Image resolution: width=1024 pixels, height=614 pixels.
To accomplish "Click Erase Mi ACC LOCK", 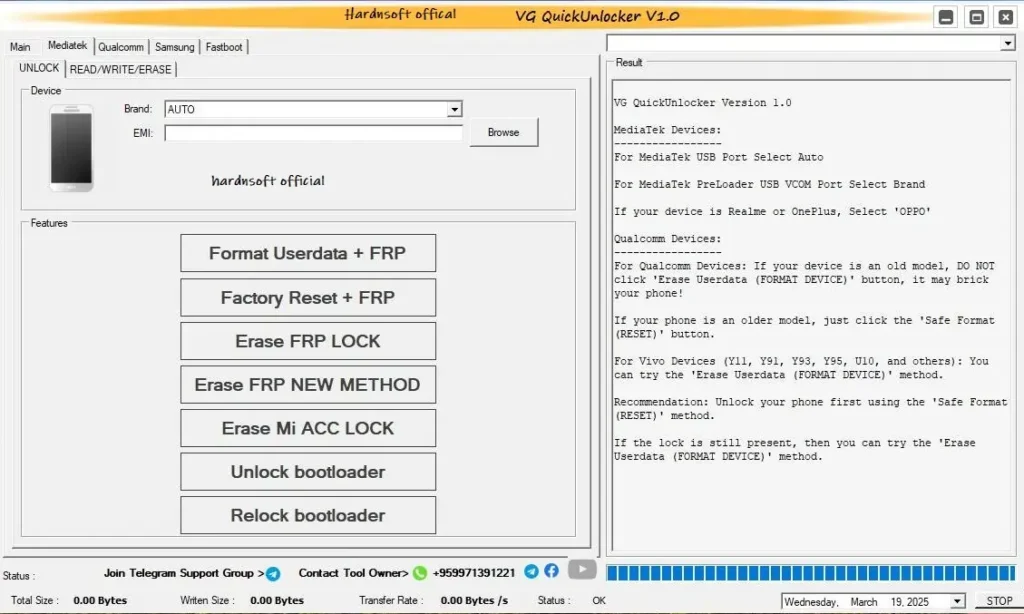I will (308, 428).
